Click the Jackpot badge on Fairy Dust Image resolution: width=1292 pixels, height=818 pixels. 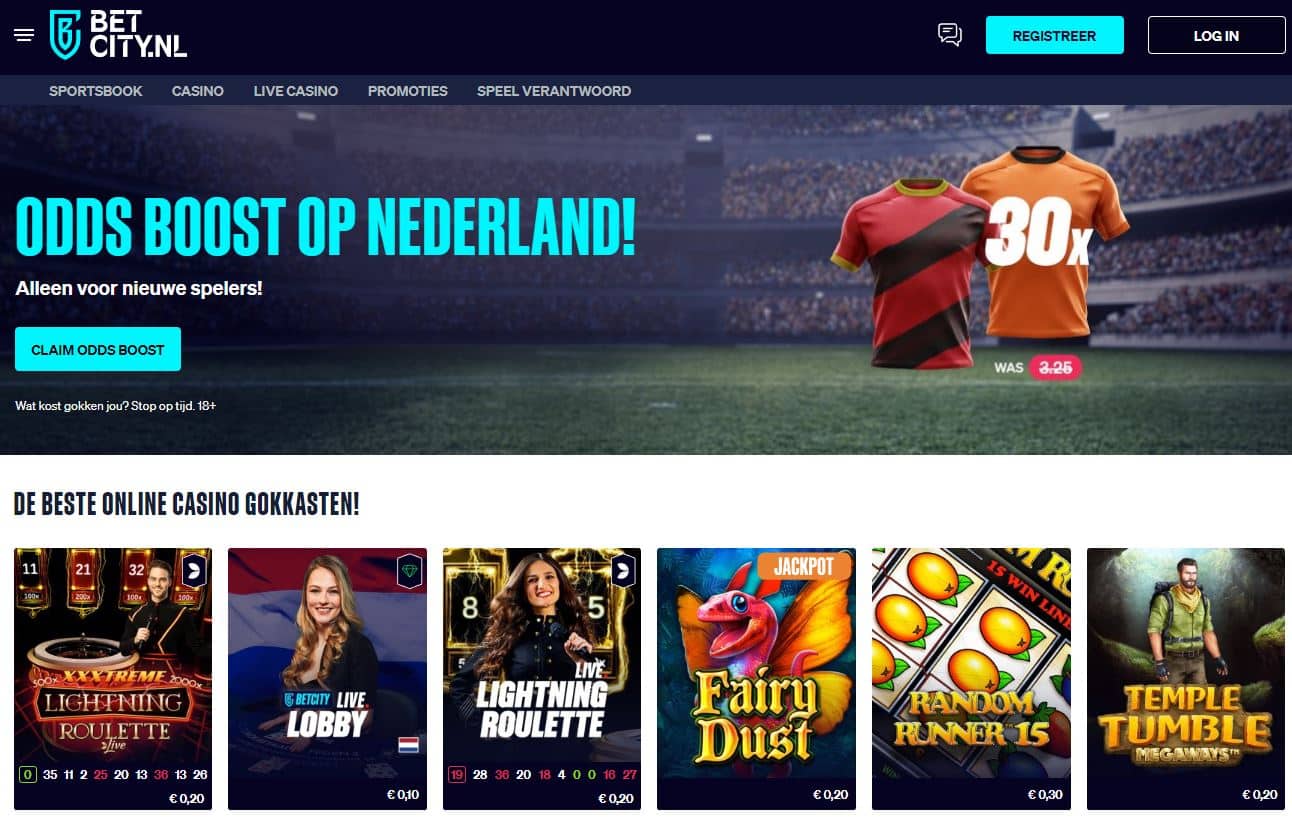[804, 566]
